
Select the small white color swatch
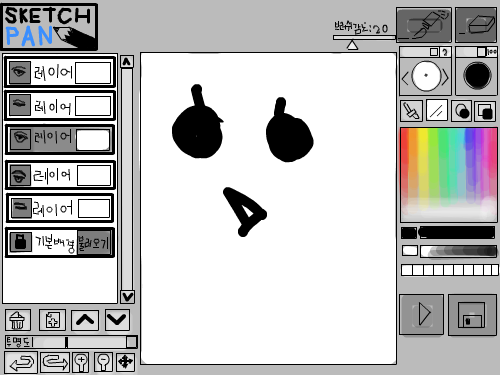[x=410, y=251]
